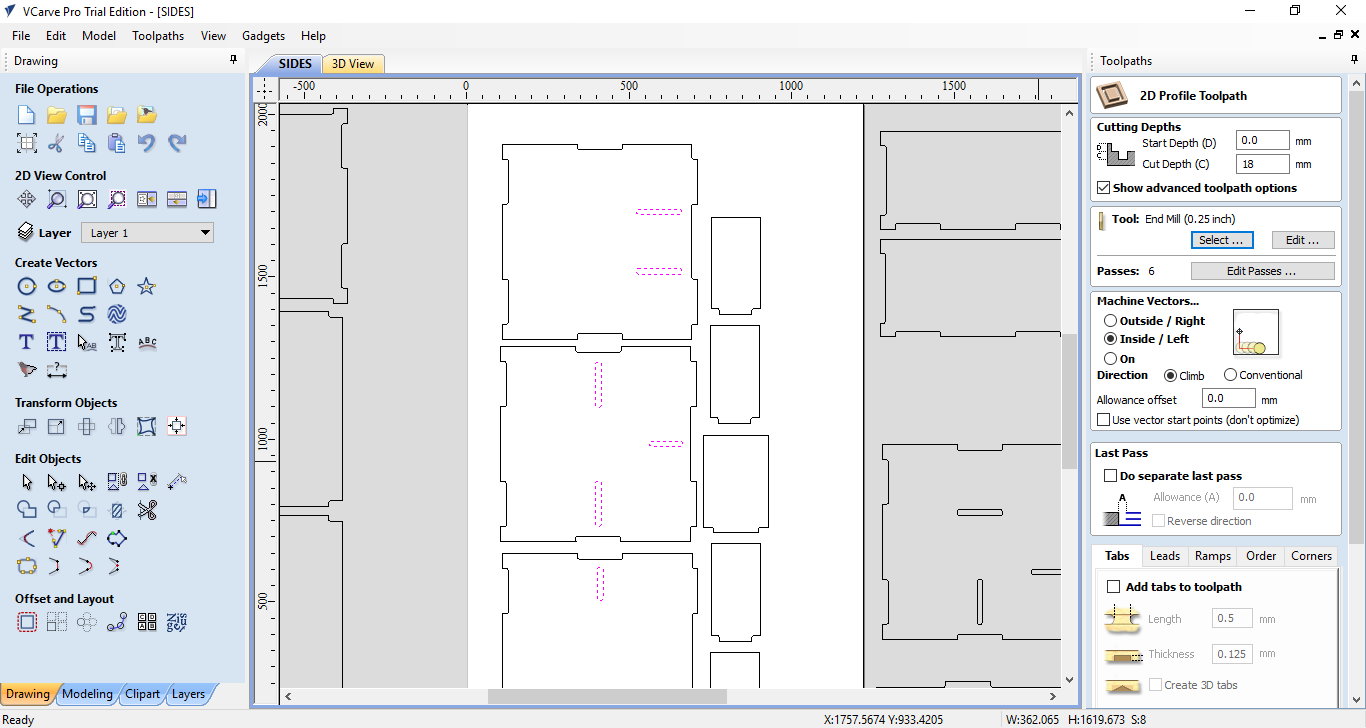Draw a rectangle vector
The image size is (1366, 728).
87,287
